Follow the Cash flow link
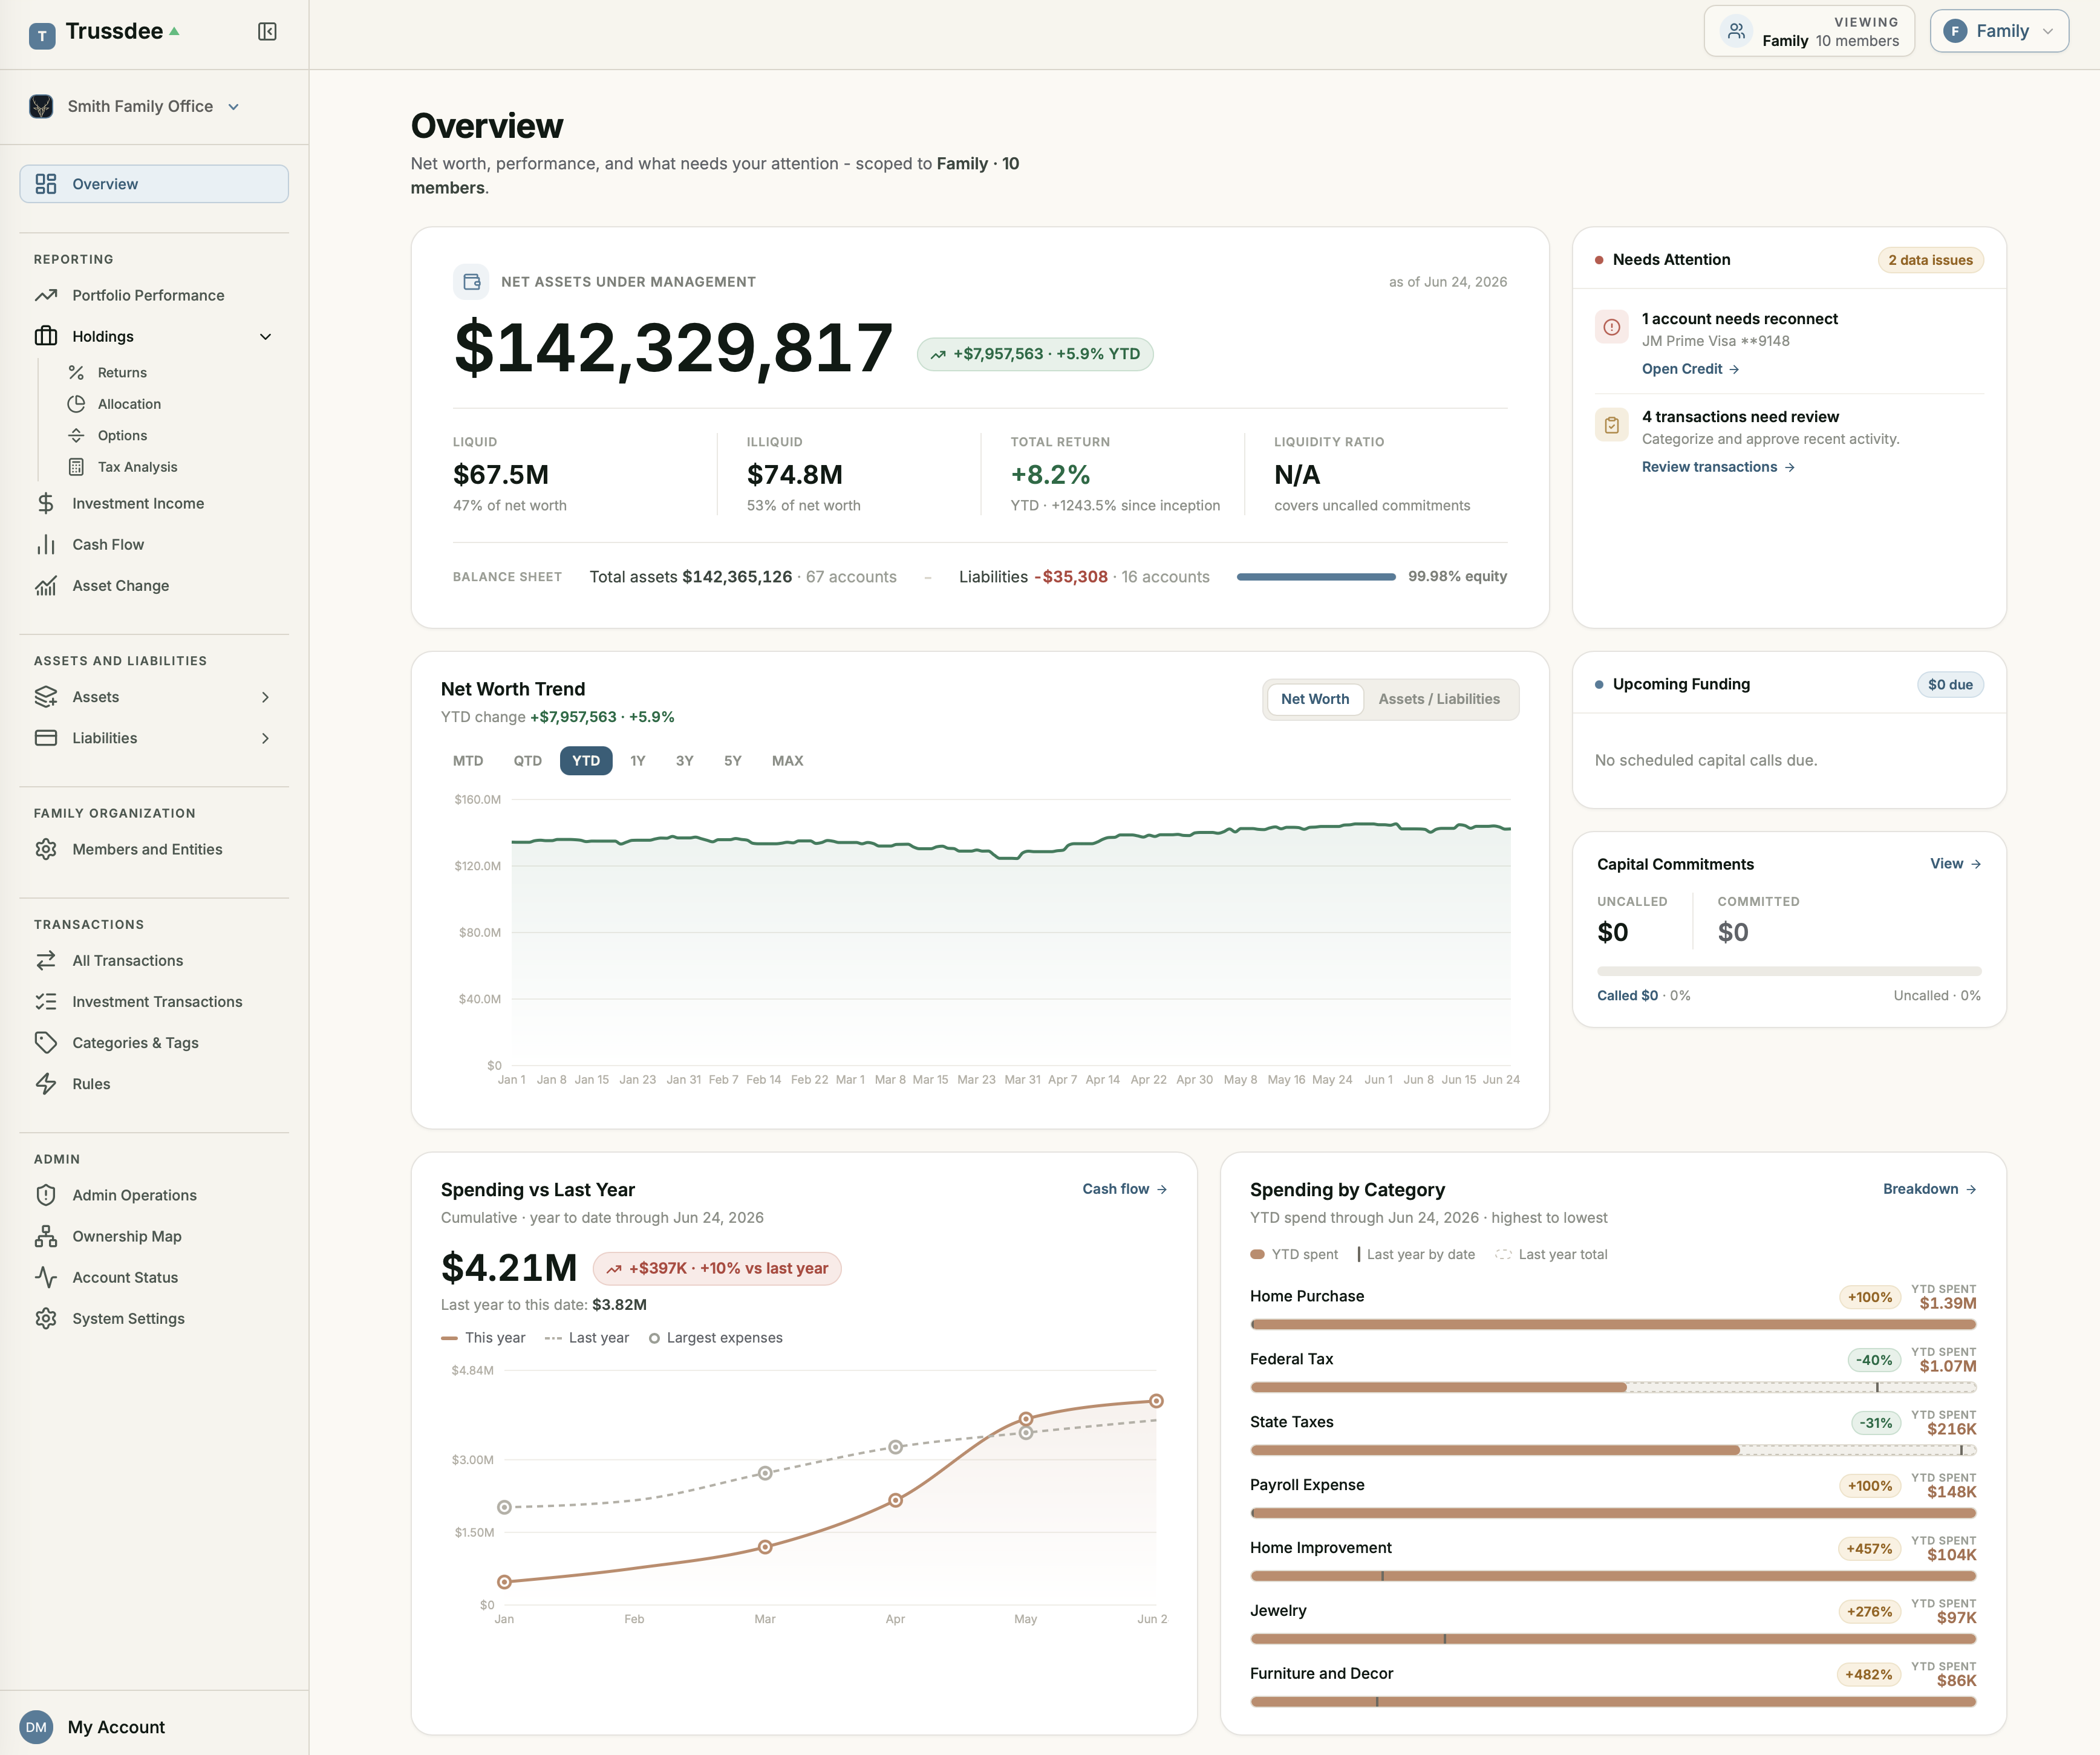 1125,1189
